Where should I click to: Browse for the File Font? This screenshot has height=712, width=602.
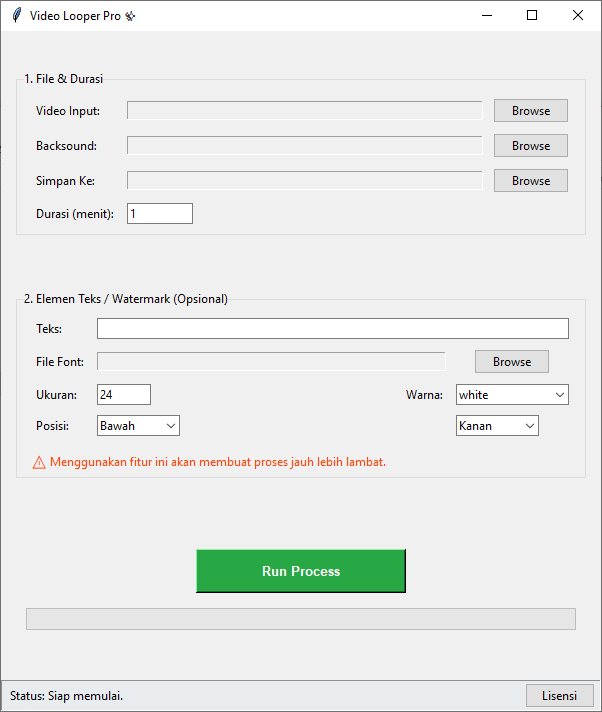pos(511,362)
